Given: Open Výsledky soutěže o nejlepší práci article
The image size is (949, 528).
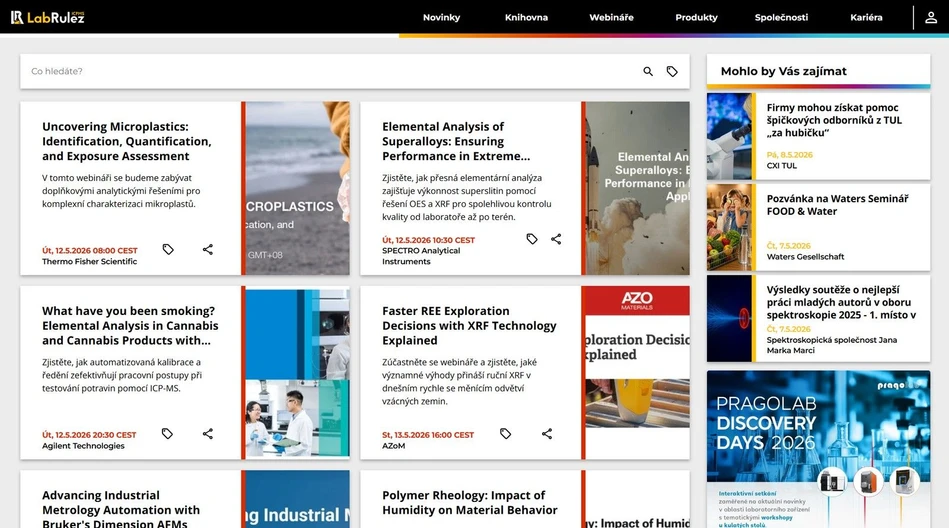Looking at the screenshot, I should click(841, 302).
